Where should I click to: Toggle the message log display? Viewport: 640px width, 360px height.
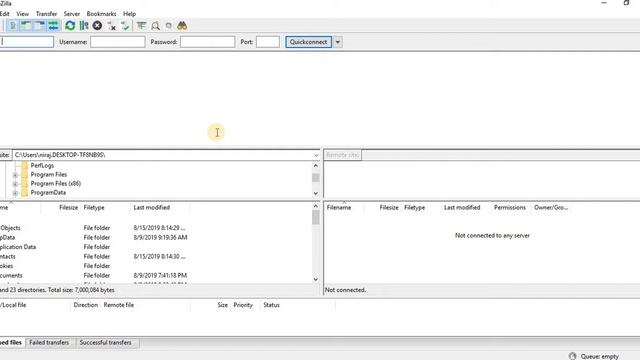(x=13, y=26)
